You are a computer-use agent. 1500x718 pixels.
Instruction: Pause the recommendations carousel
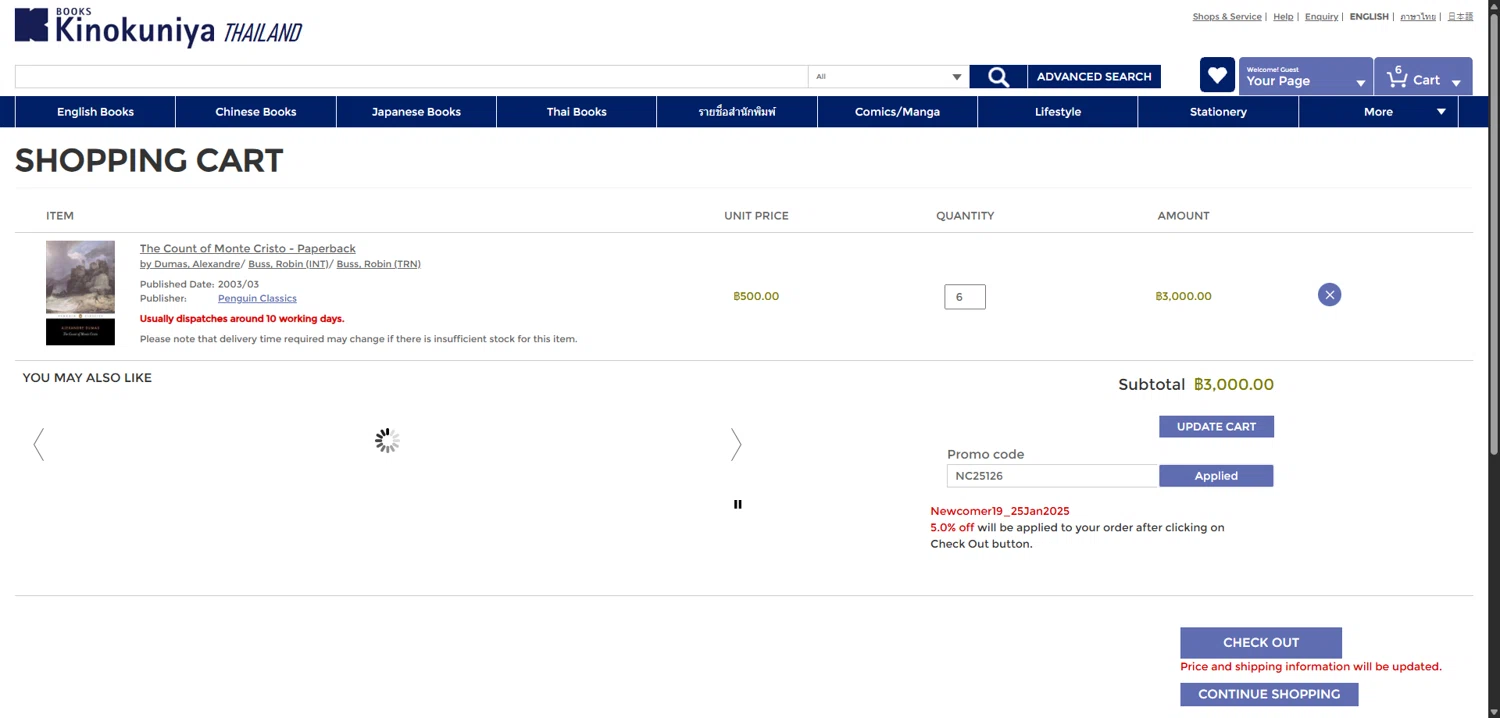(738, 504)
